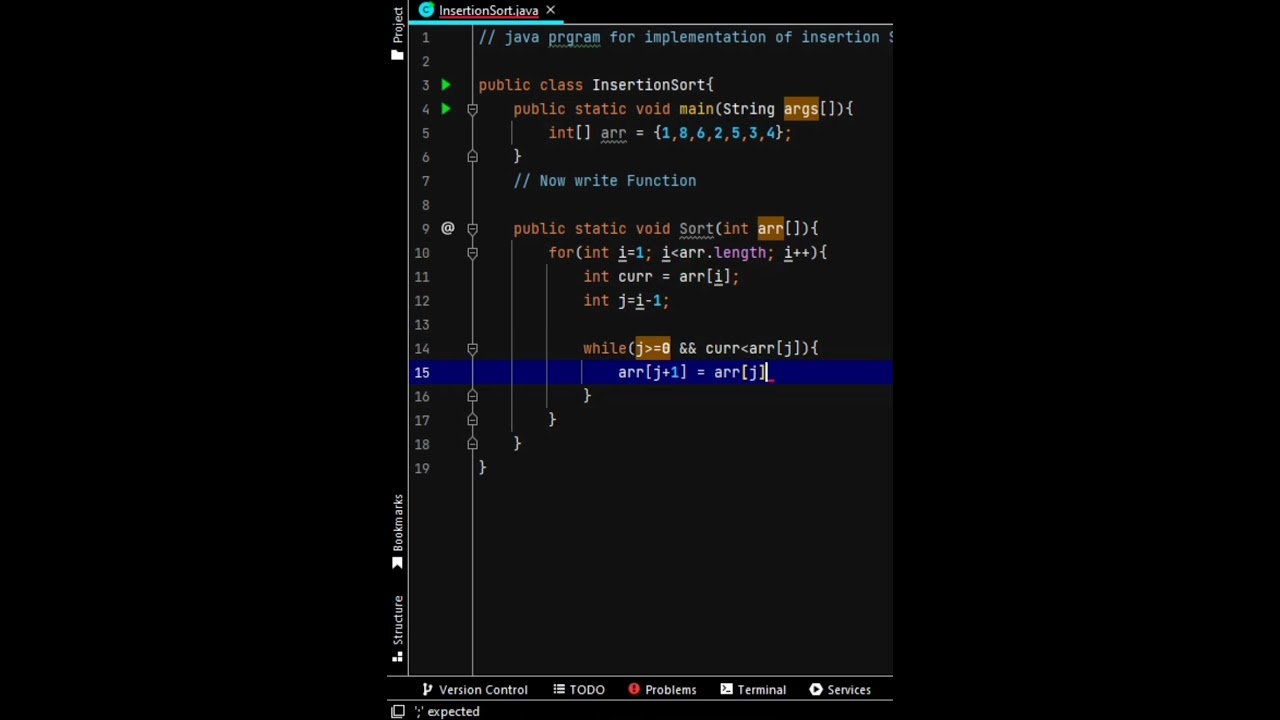Click the Version Control branch icon
The image size is (1280, 720).
[428, 689]
